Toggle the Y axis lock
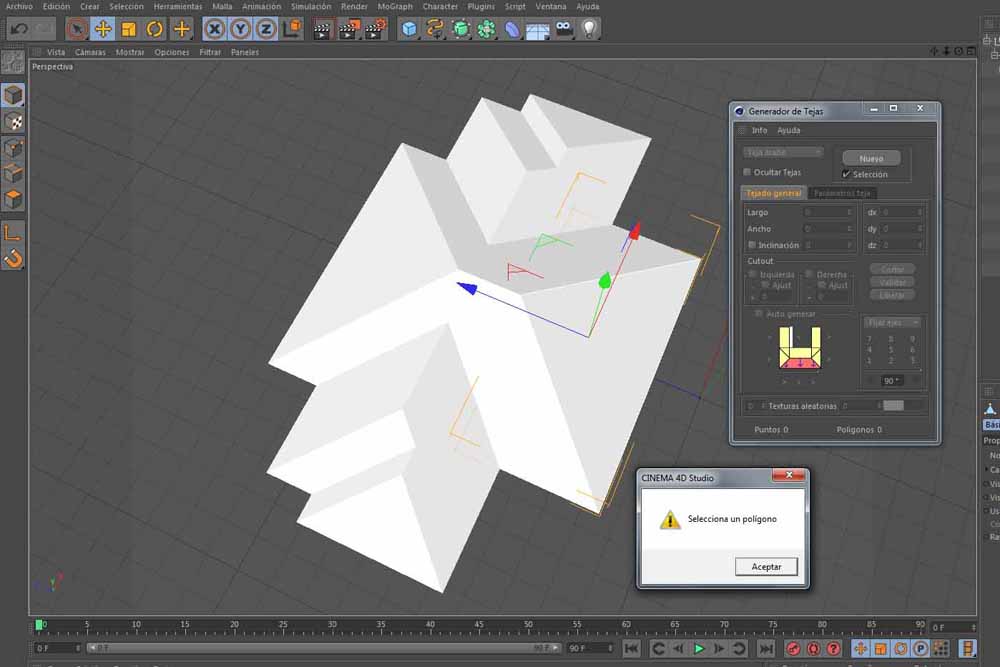This screenshot has height=667, width=1000. (x=240, y=29)
